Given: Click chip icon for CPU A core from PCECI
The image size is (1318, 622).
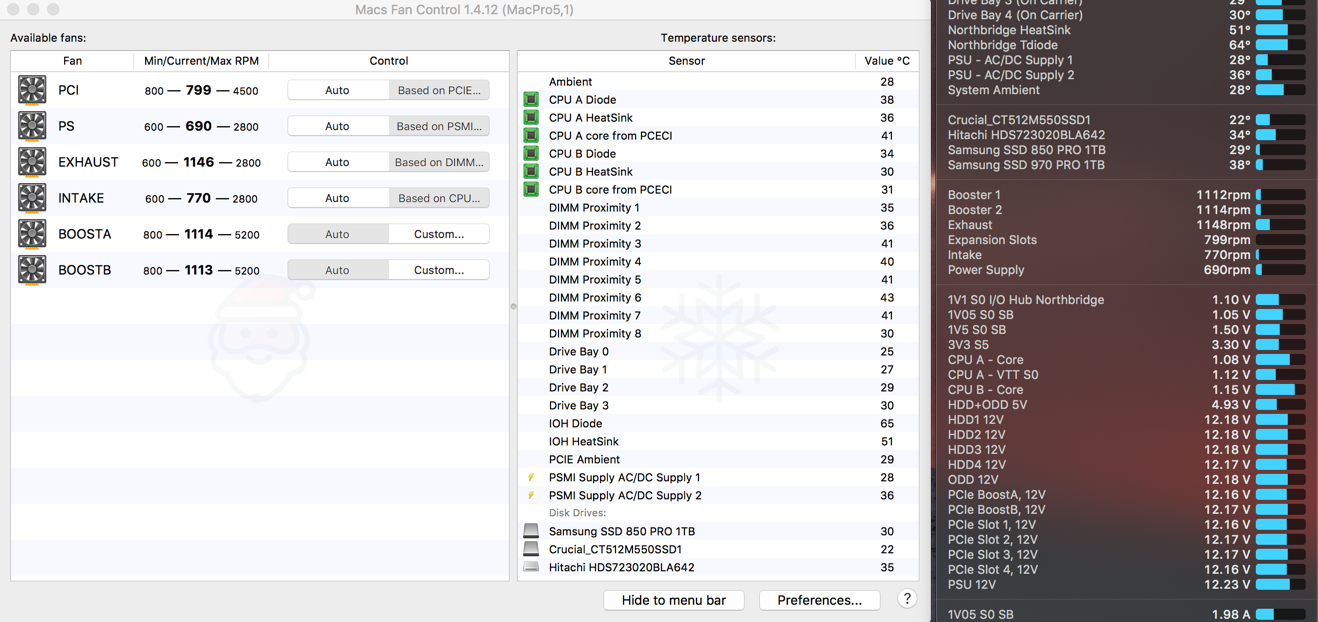Looking at the screenshot, I should coord(531,136).
